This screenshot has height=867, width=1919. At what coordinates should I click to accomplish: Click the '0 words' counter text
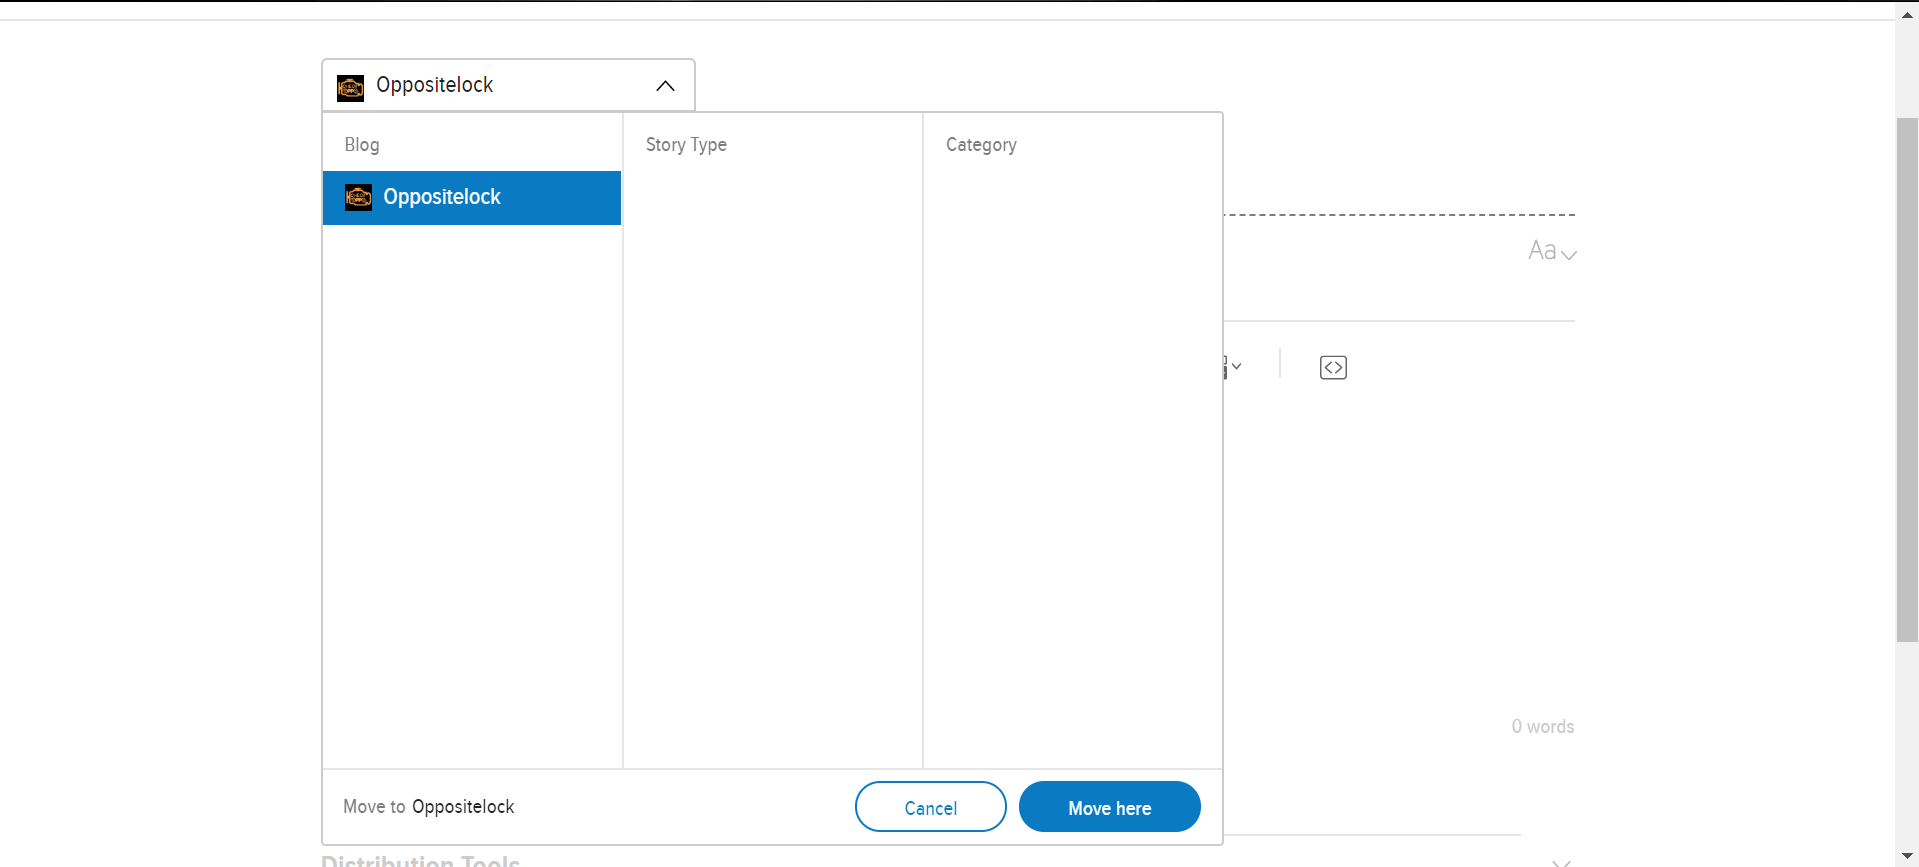coord(1542,727)
